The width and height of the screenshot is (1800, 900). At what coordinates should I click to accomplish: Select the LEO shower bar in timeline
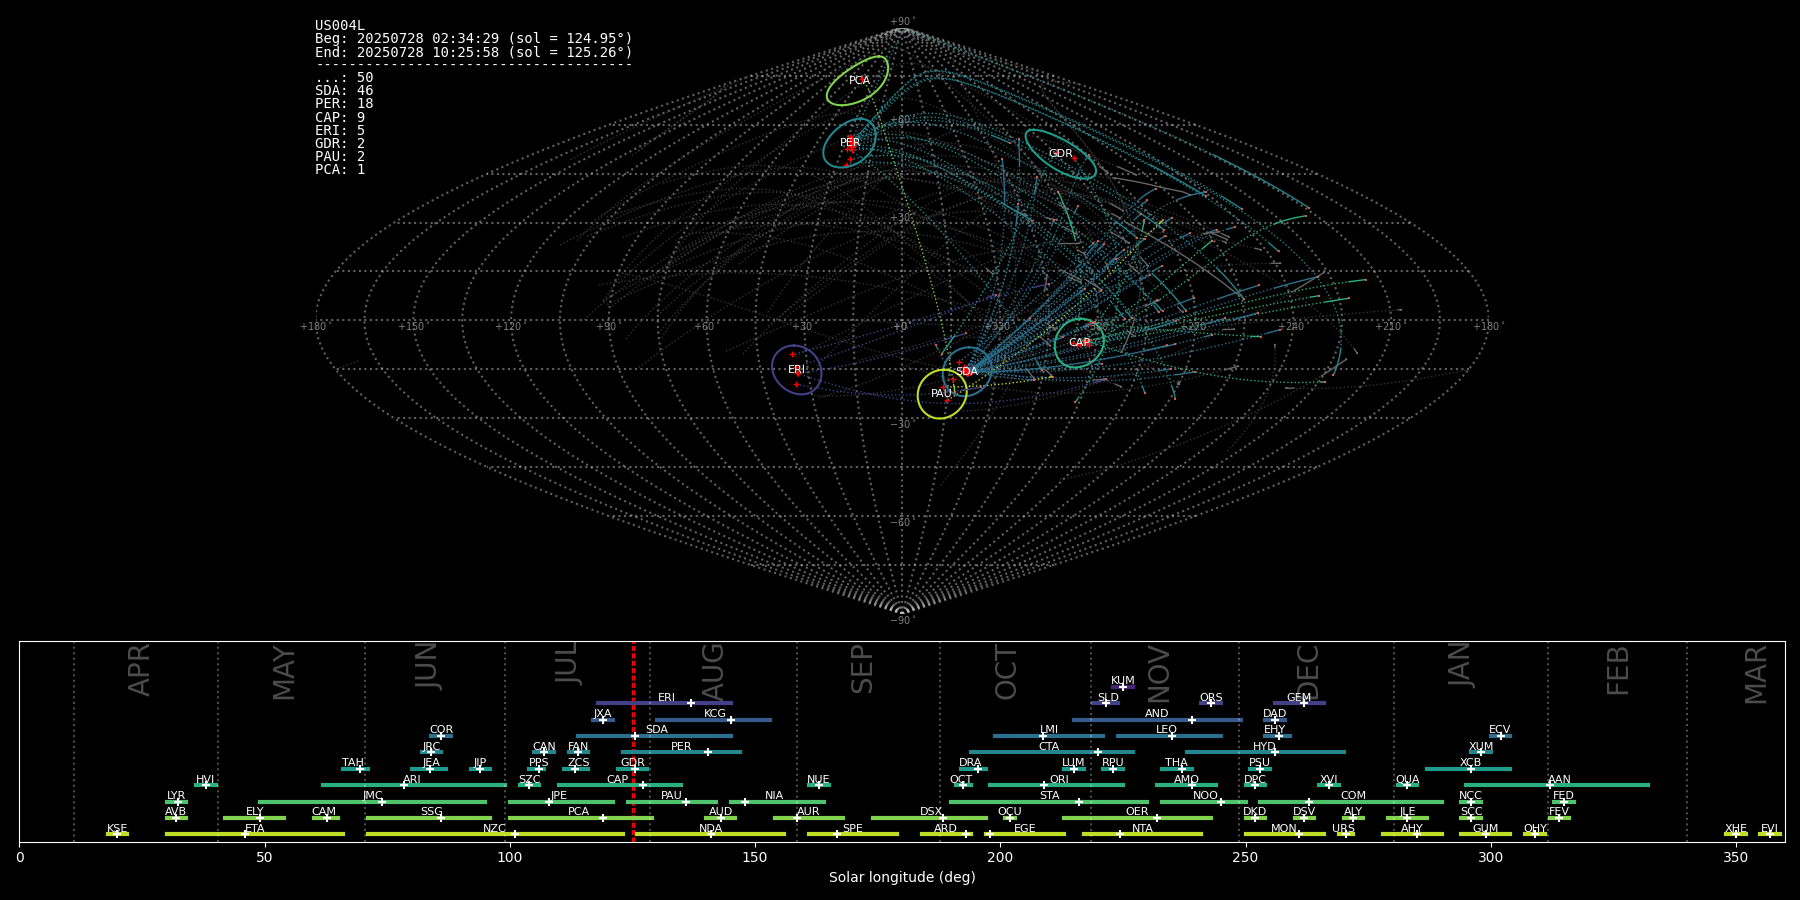tap(1169, 736)
